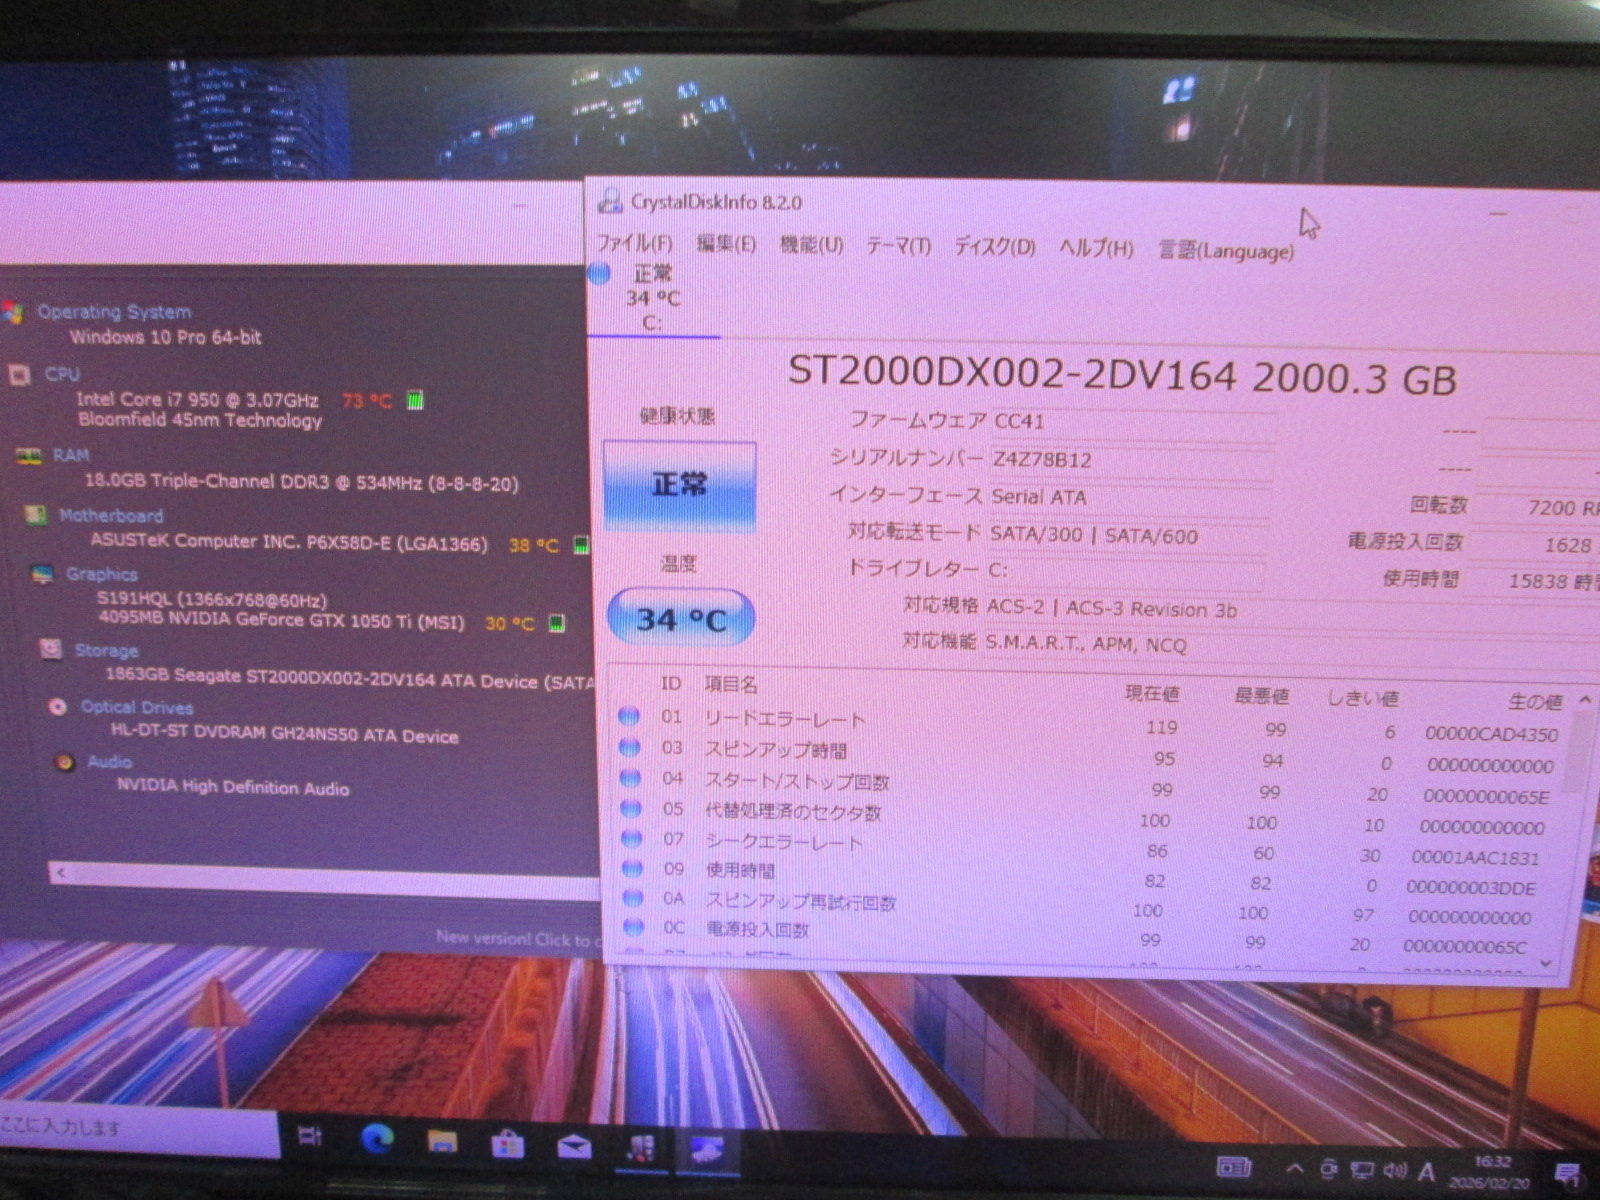This screenshot has width=1600, height=1200.
Task: Click the Storage icon in Speccy summary
Action: (x=50, y=649)
